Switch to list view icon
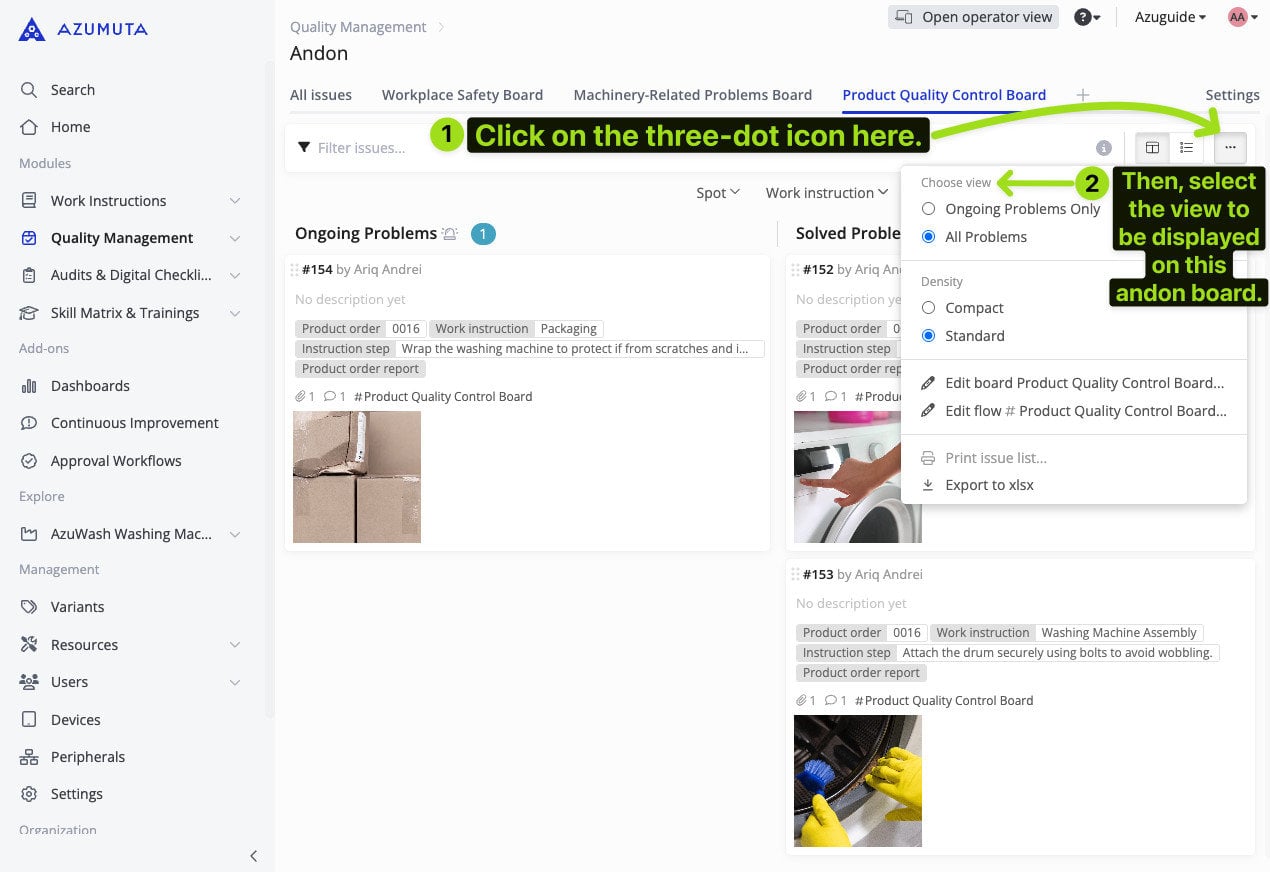 pyautogui.click(x=1186, y=148)
